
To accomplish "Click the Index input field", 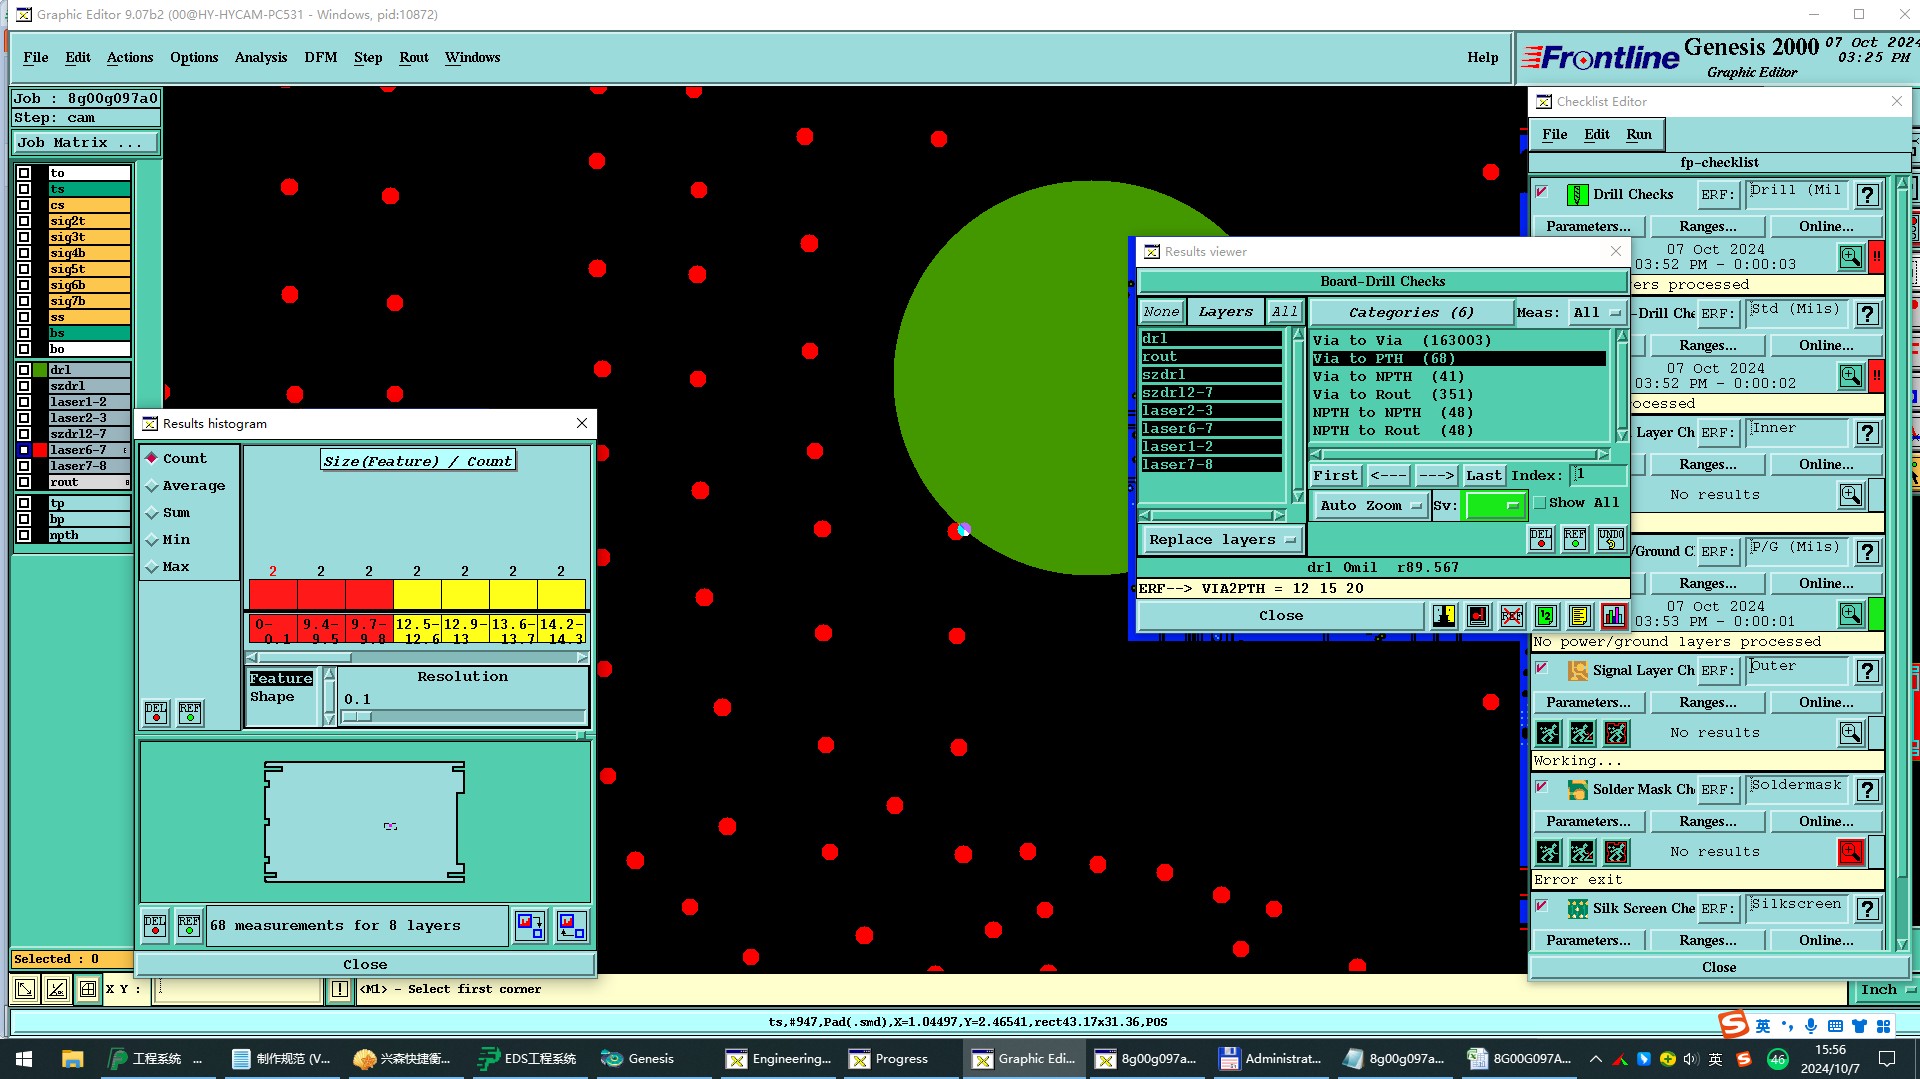I will tap(1598, 475).
